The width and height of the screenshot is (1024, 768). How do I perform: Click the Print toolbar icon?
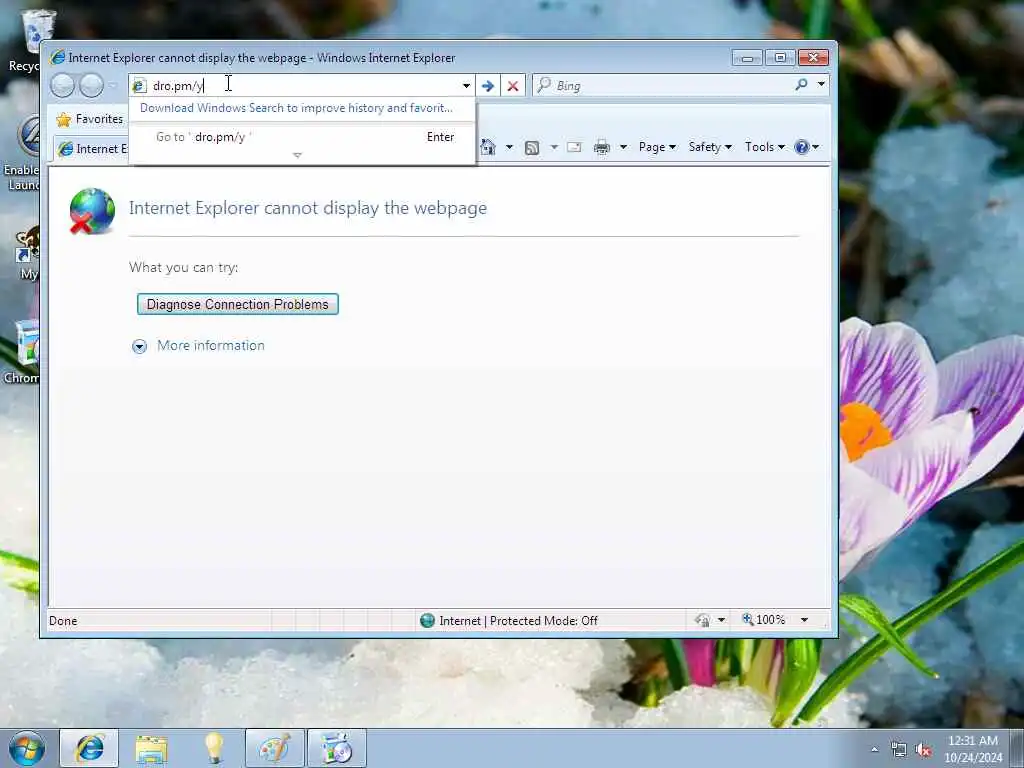(601, 148)
